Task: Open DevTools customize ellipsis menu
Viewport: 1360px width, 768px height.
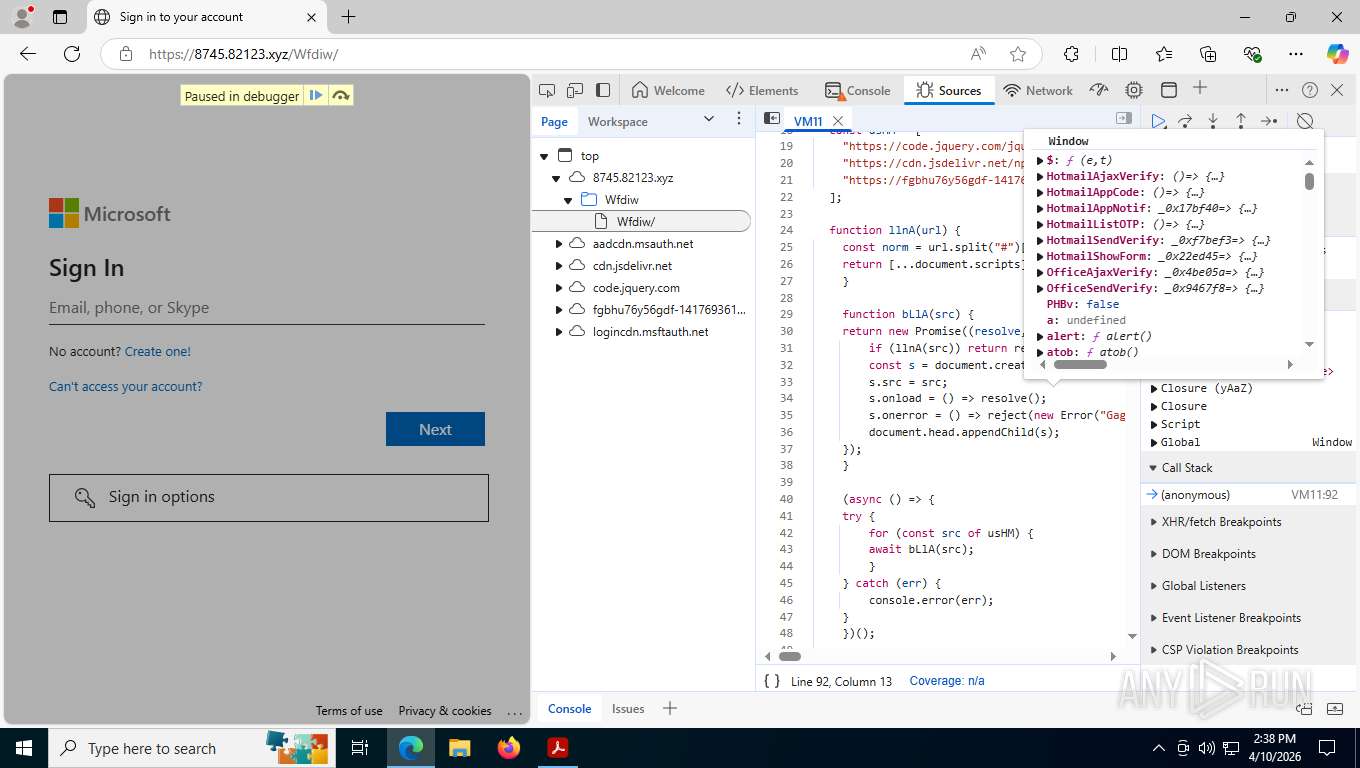Action: [x=1282, y=90]
